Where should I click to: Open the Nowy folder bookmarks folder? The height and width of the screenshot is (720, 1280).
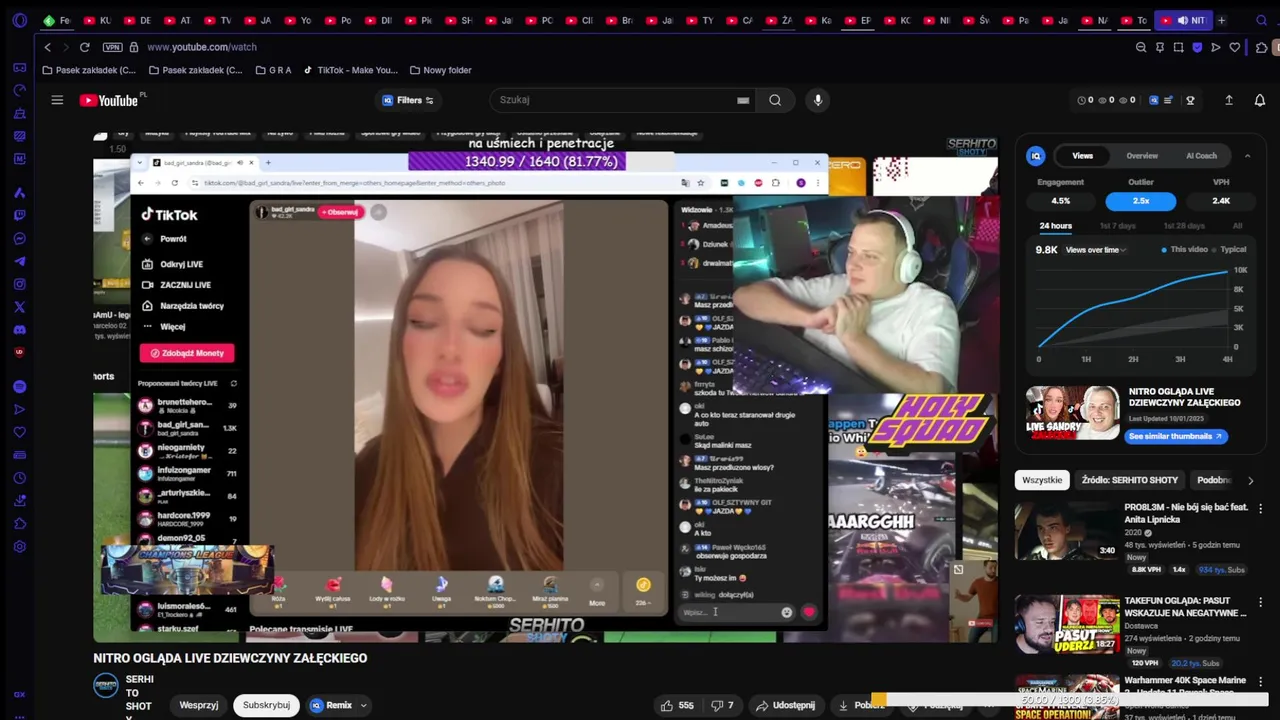(440, 70)
